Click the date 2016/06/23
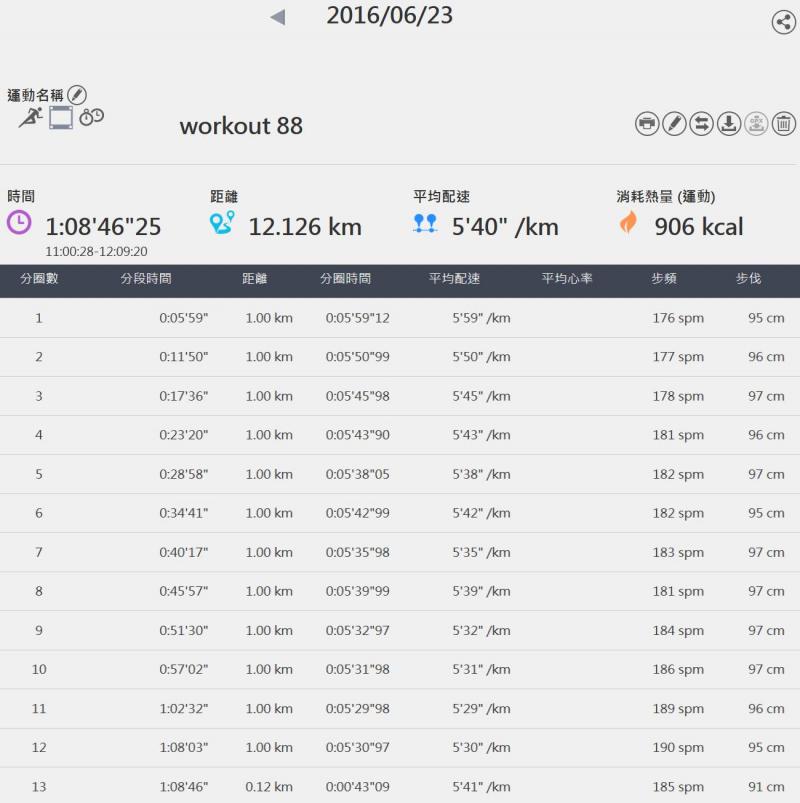 coord(390,15)
